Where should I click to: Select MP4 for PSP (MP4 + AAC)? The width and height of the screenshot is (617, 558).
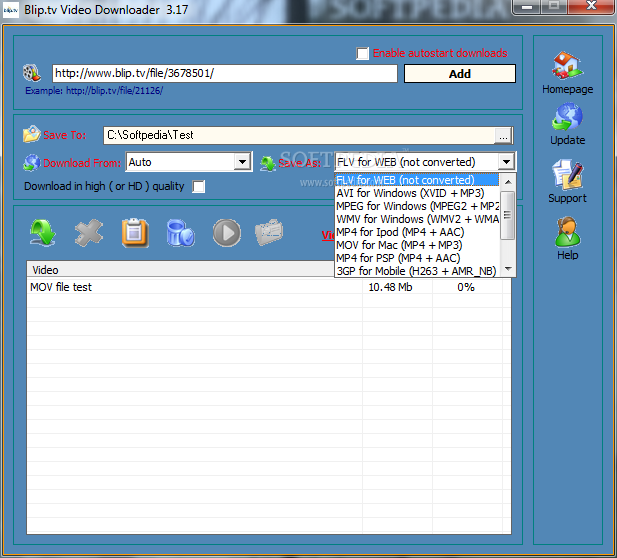point(417,258)
